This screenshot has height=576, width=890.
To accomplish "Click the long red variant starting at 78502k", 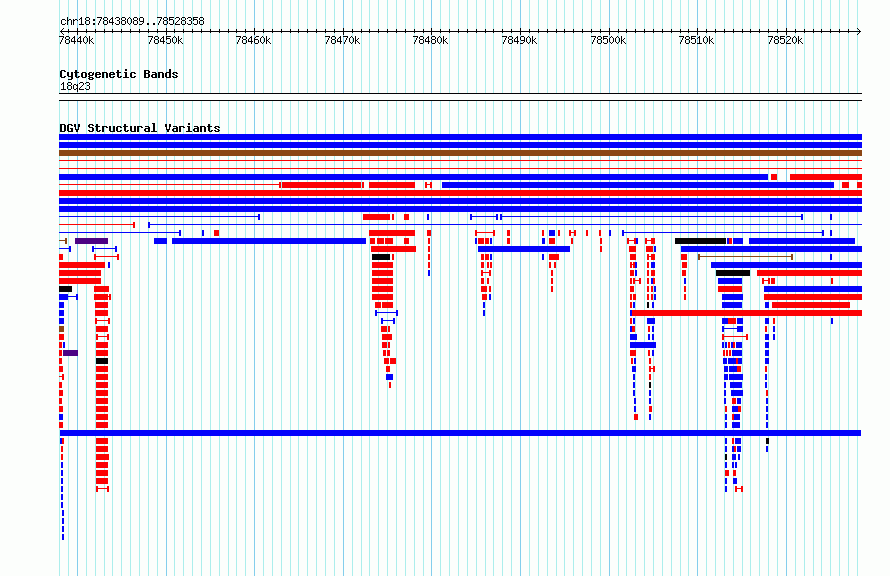I will pyautogui.click(x=746, y=313).
